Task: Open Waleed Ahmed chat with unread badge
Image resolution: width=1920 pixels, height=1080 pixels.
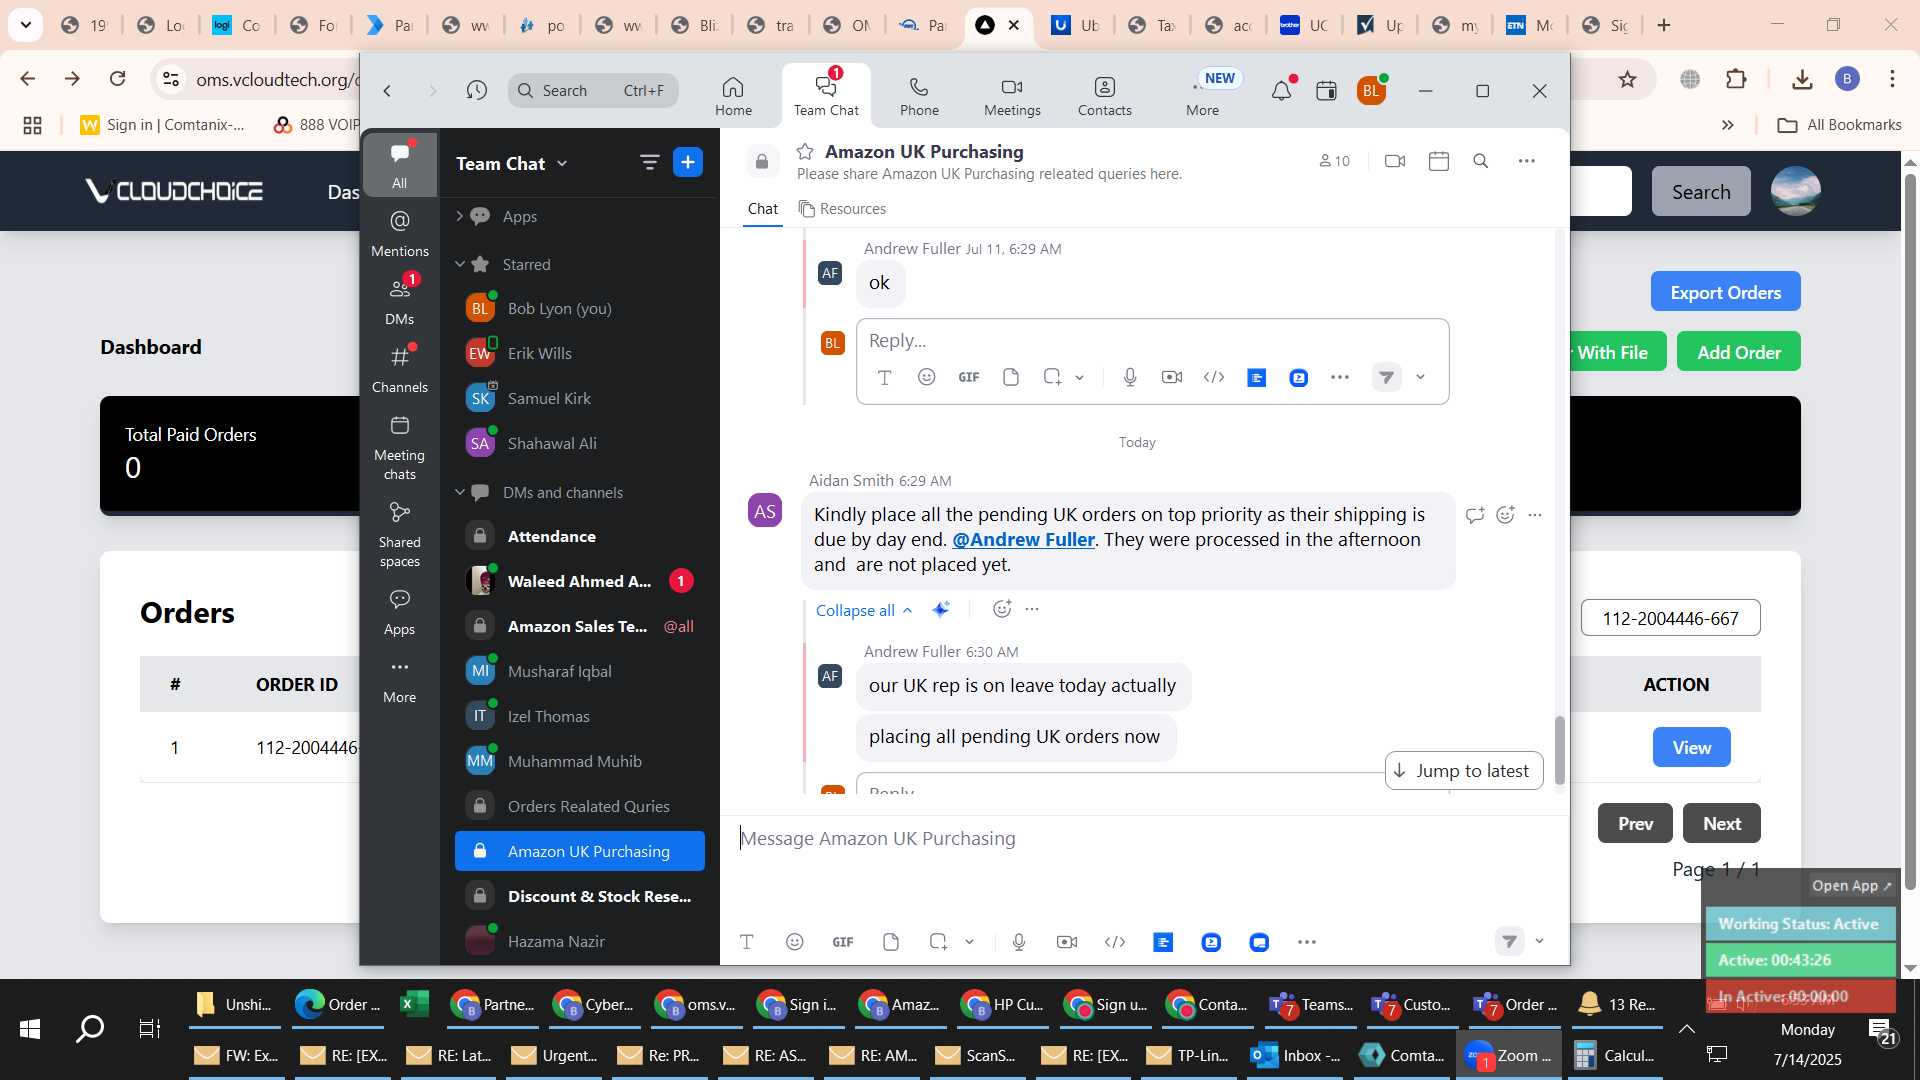Action: pos(580,581)
